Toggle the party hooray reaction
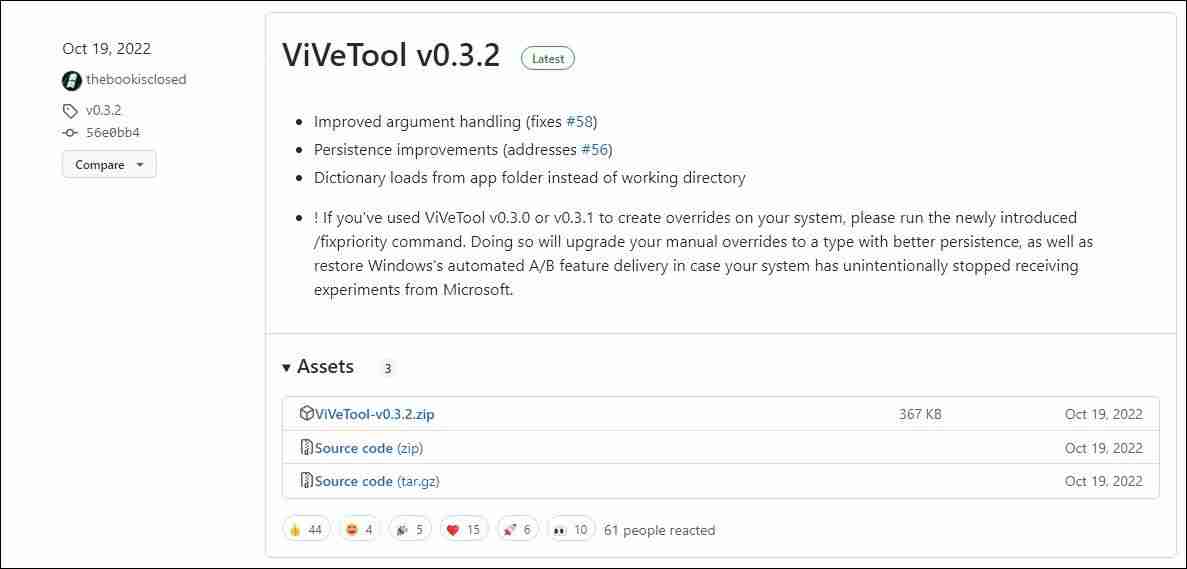 [x=411, y=530]
